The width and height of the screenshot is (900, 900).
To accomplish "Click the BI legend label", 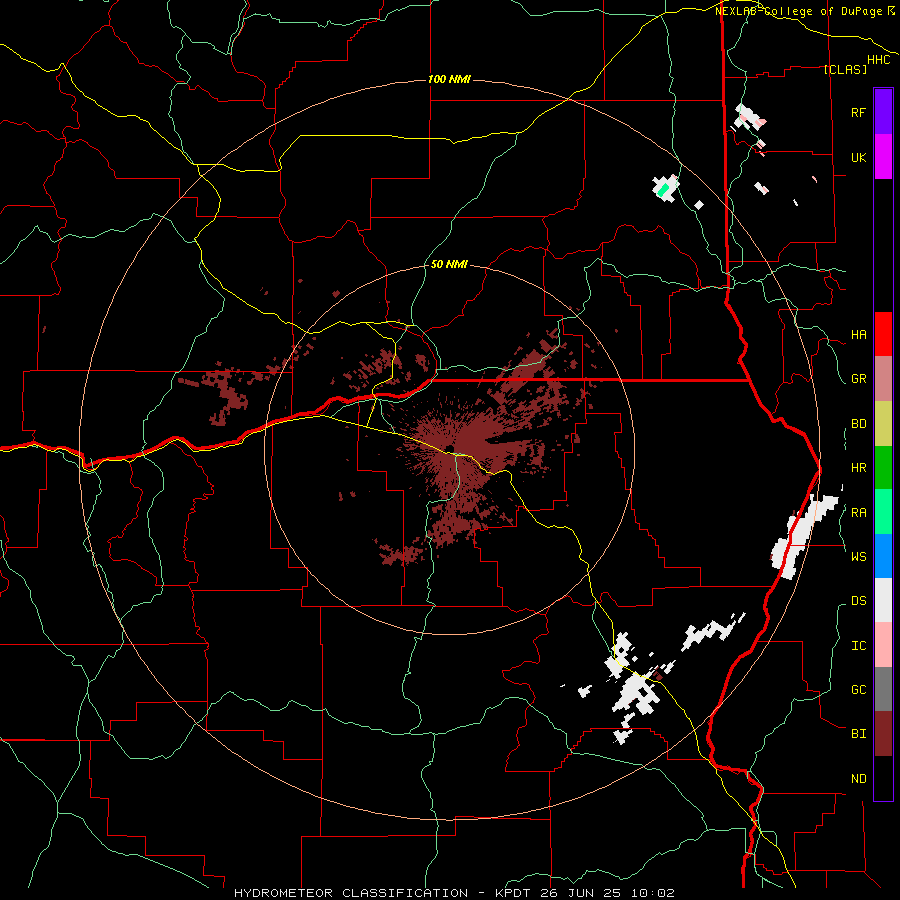I will 858,734.
